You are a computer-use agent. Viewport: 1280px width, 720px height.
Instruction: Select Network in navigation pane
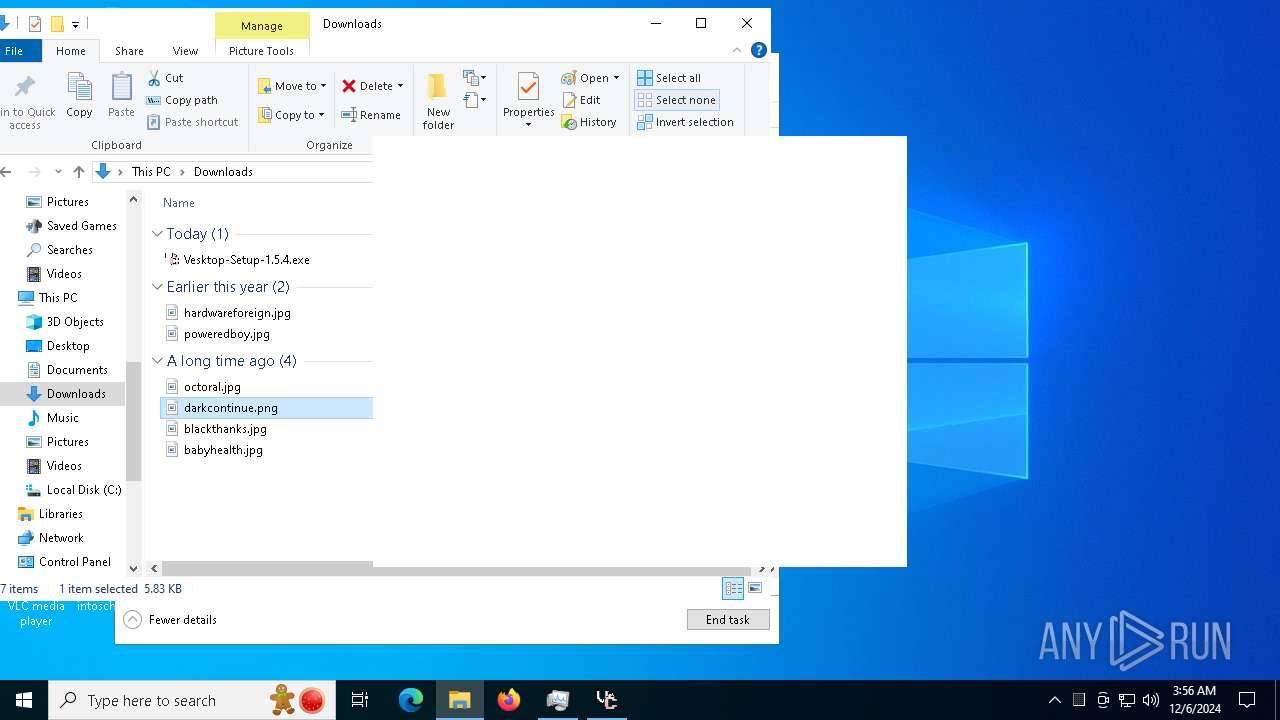[x=61, y=538]
